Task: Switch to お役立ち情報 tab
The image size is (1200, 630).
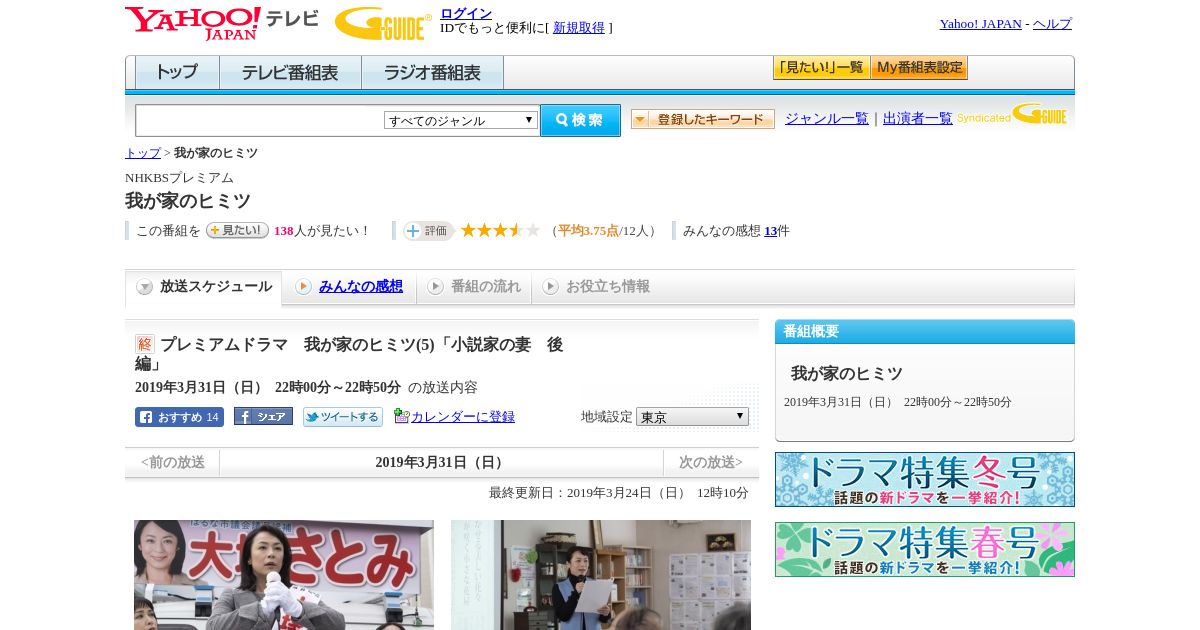Action: (596, 287)
